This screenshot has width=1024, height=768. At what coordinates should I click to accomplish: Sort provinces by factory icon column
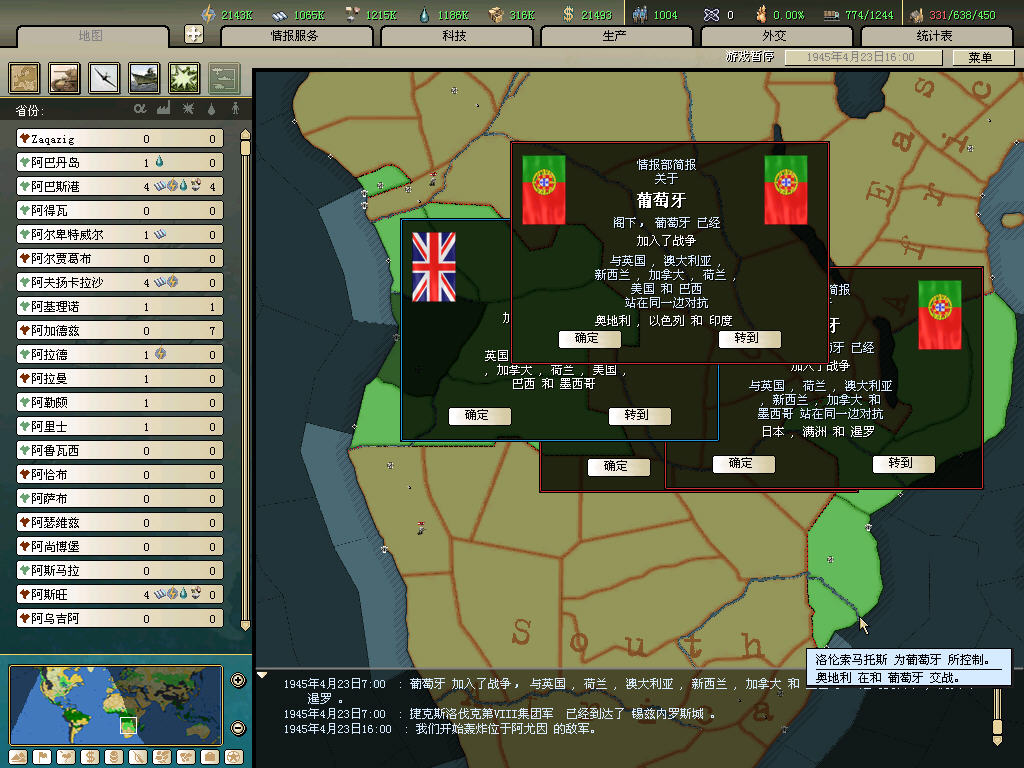[x=163, y=108]
